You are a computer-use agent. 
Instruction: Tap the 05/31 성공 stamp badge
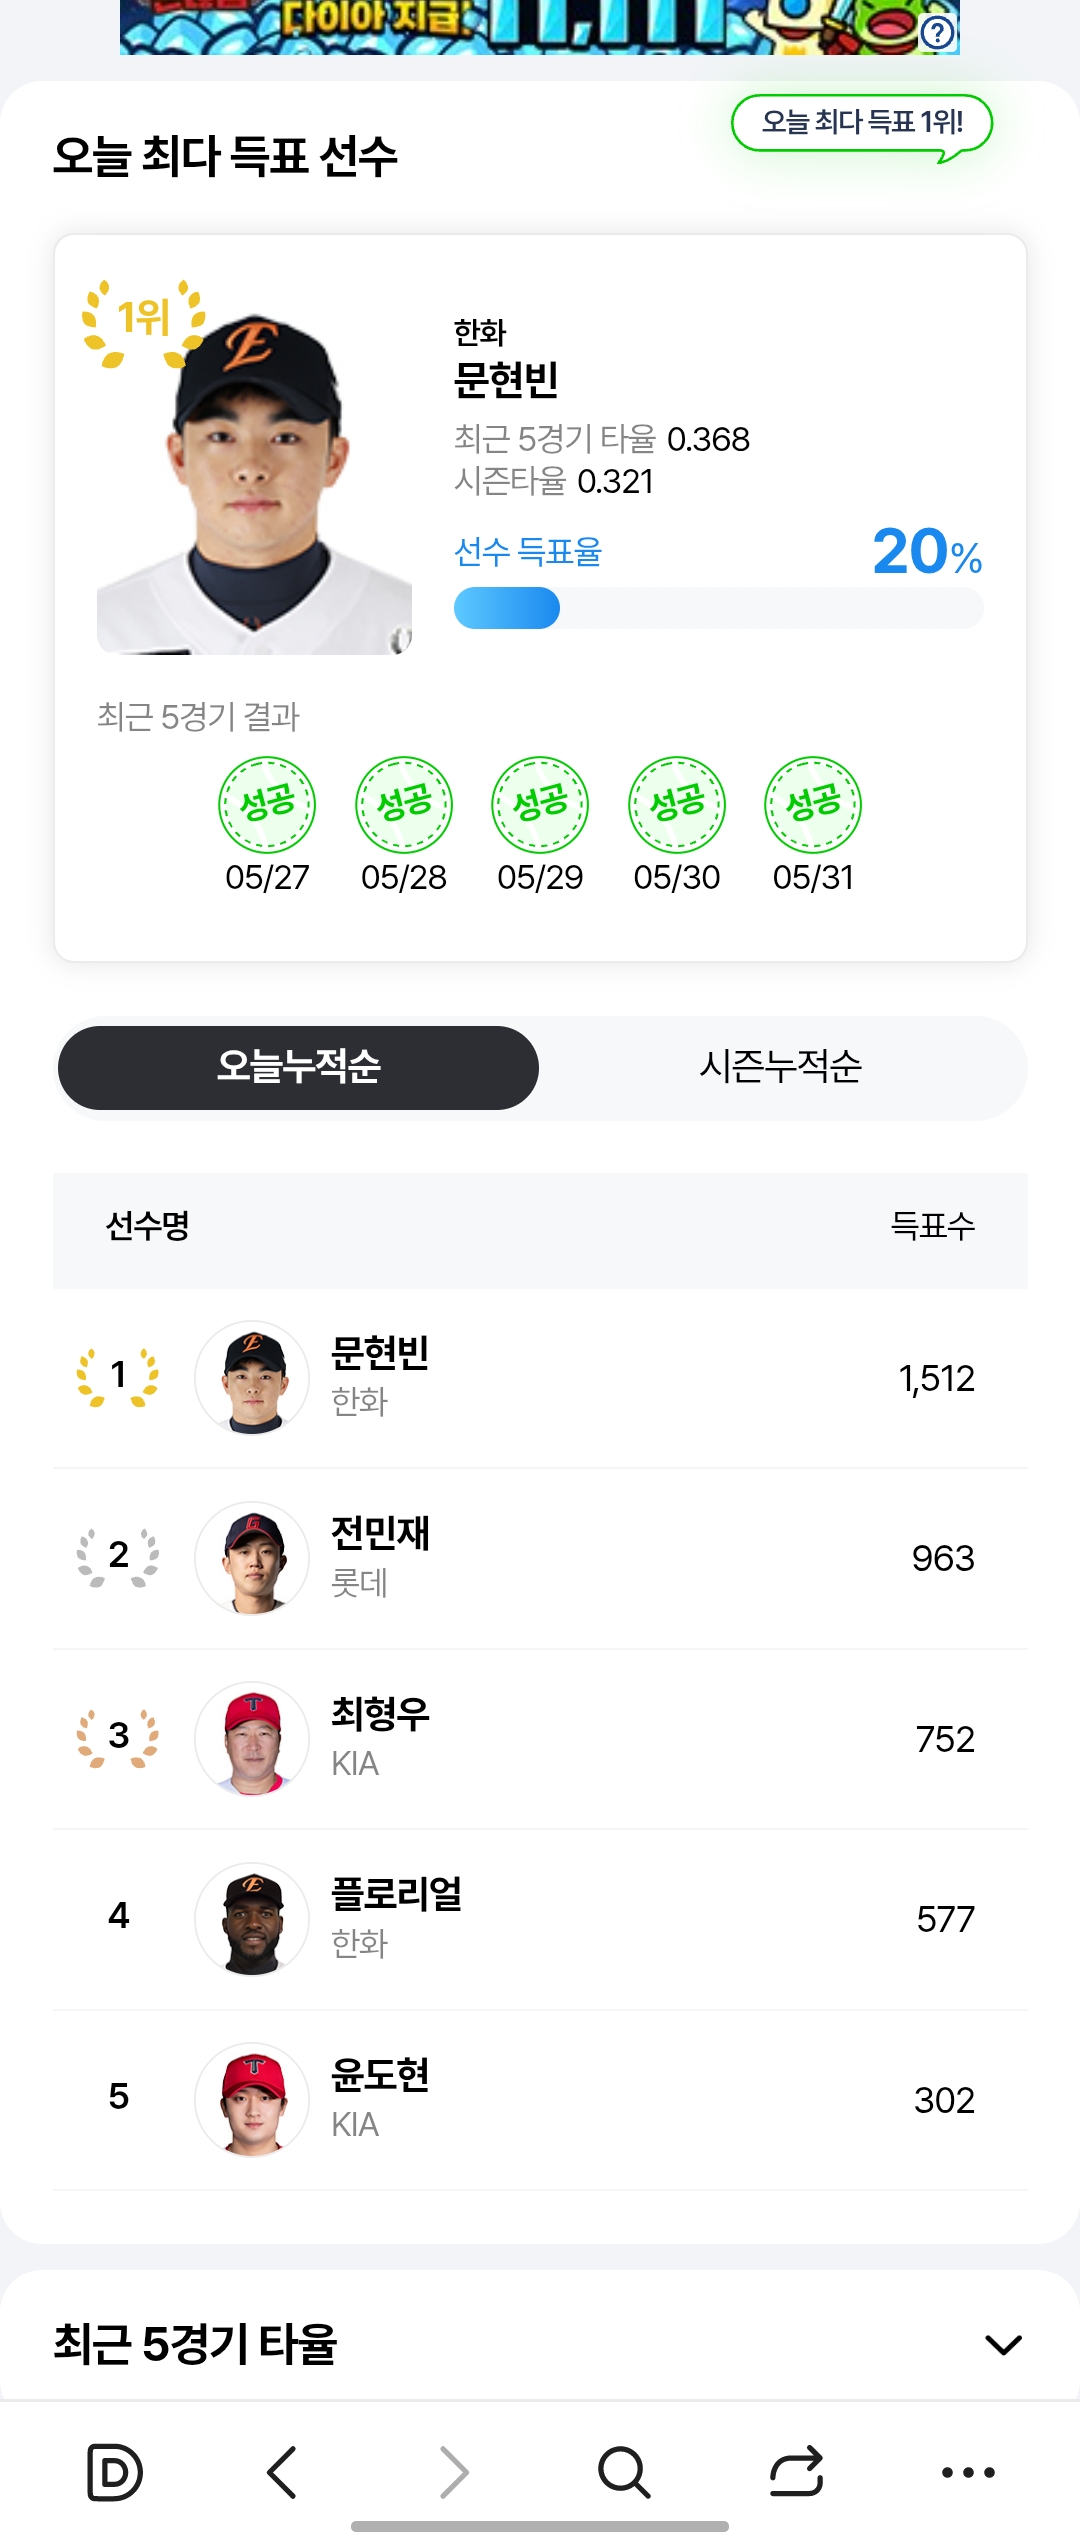coord(813,805)
